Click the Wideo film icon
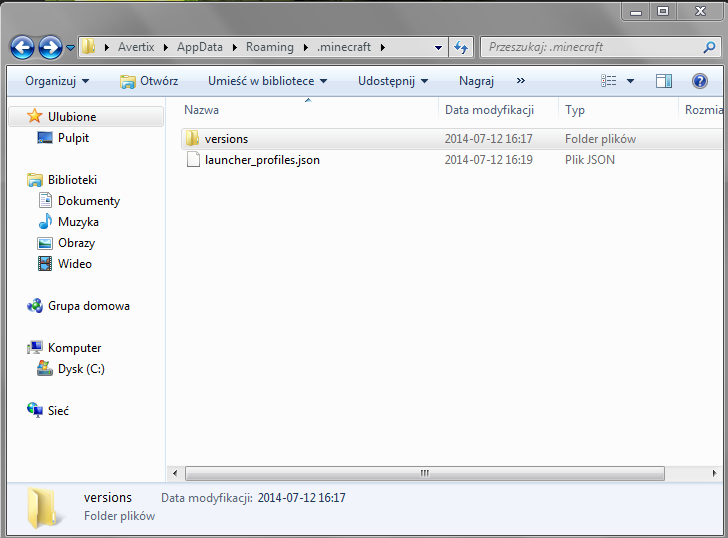 (x=45, y=264)
